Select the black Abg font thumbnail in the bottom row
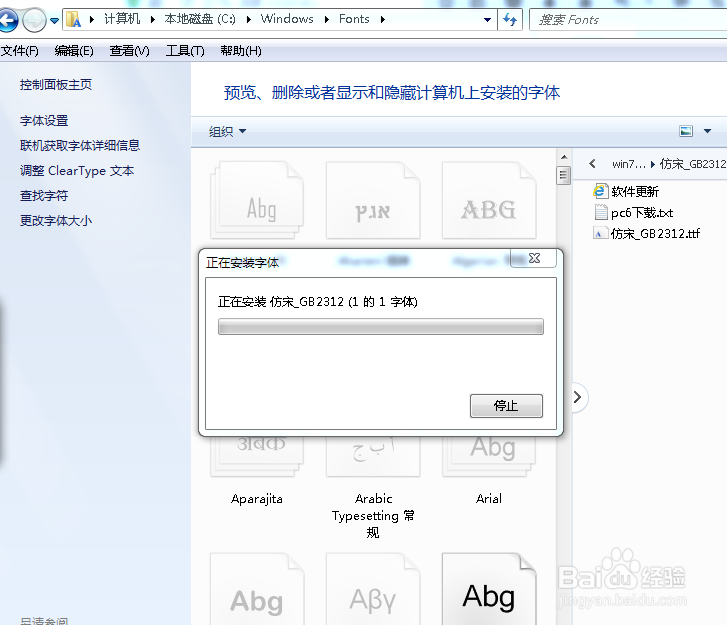727x625 pixels. pyautogui.click(x=489, y=589)
